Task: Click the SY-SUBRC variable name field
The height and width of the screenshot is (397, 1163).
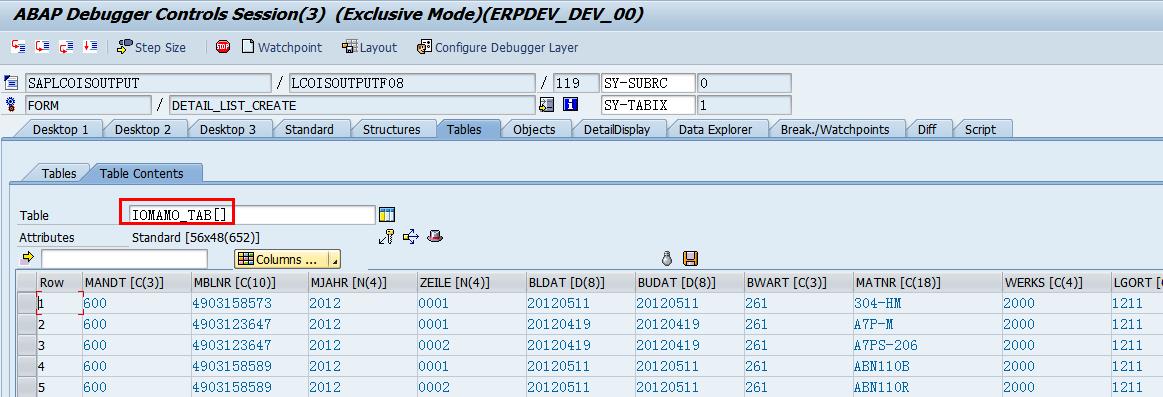Action: (648, 82)
